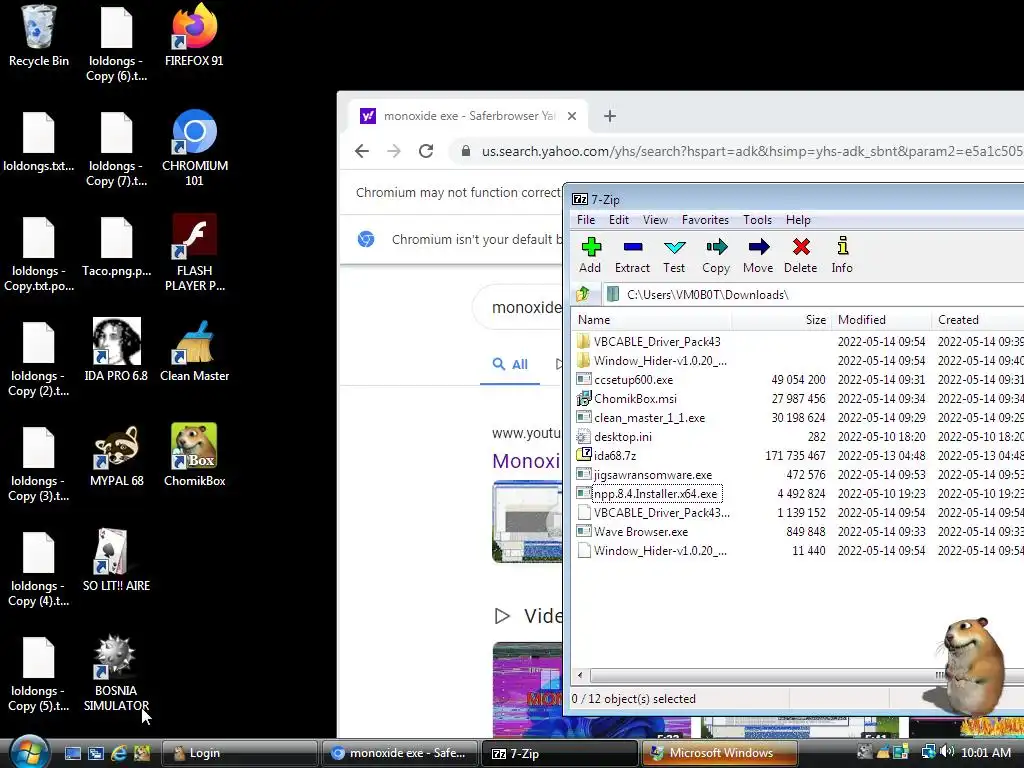1024x768 pixels.
Task: Click the hamster desktop mascot
Action: pos(970,666)
